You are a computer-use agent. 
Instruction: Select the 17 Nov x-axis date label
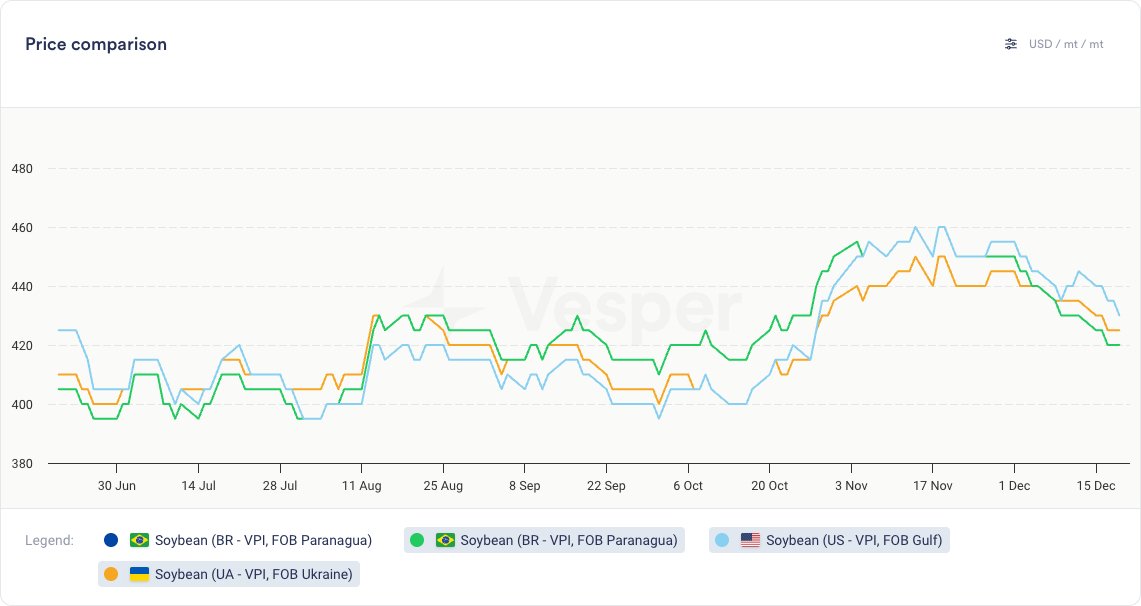pyautogui.click(x=932, y=486)
